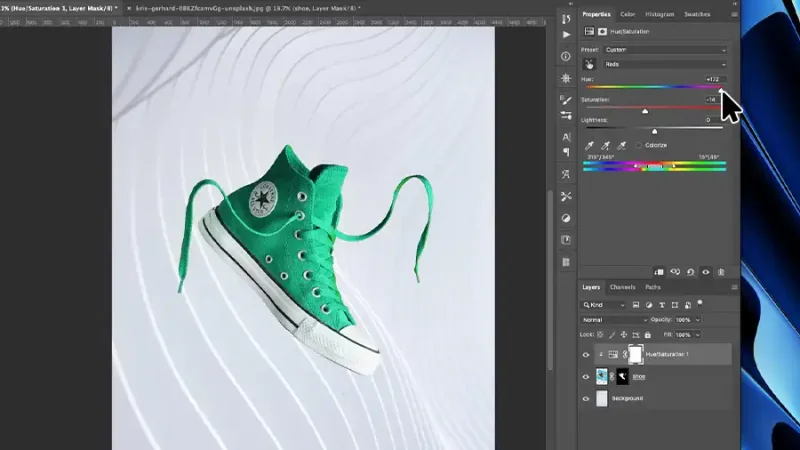Filter layers by type layers icon
Viewport: 800px width, 450px height.
662,305
